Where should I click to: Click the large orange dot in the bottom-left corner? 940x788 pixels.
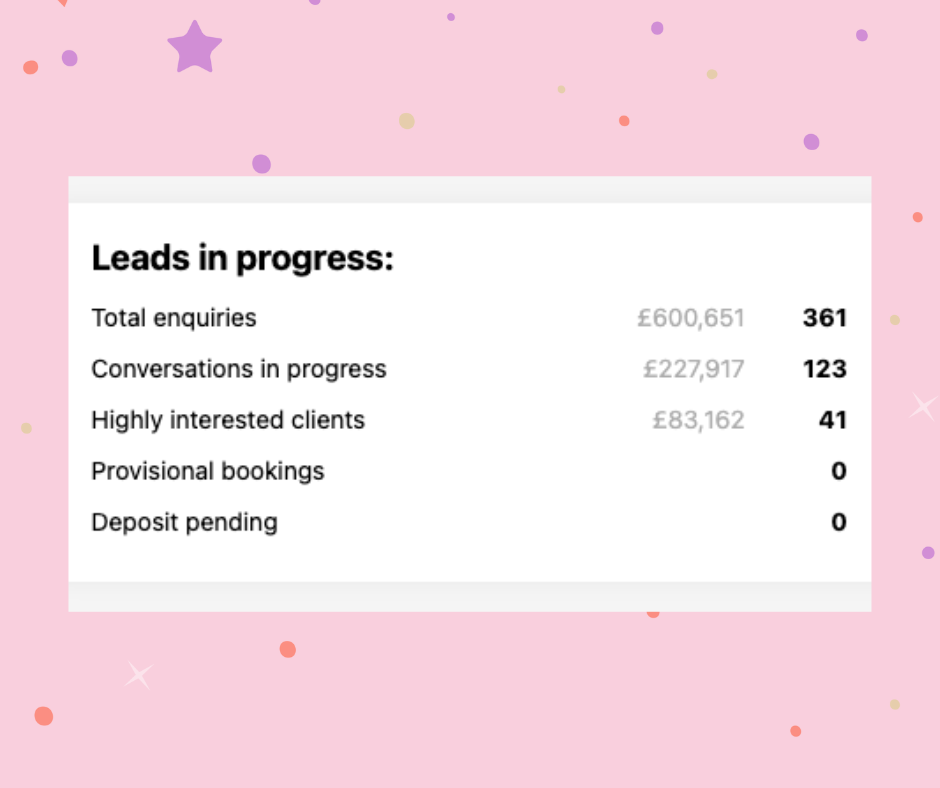(43, 716)
